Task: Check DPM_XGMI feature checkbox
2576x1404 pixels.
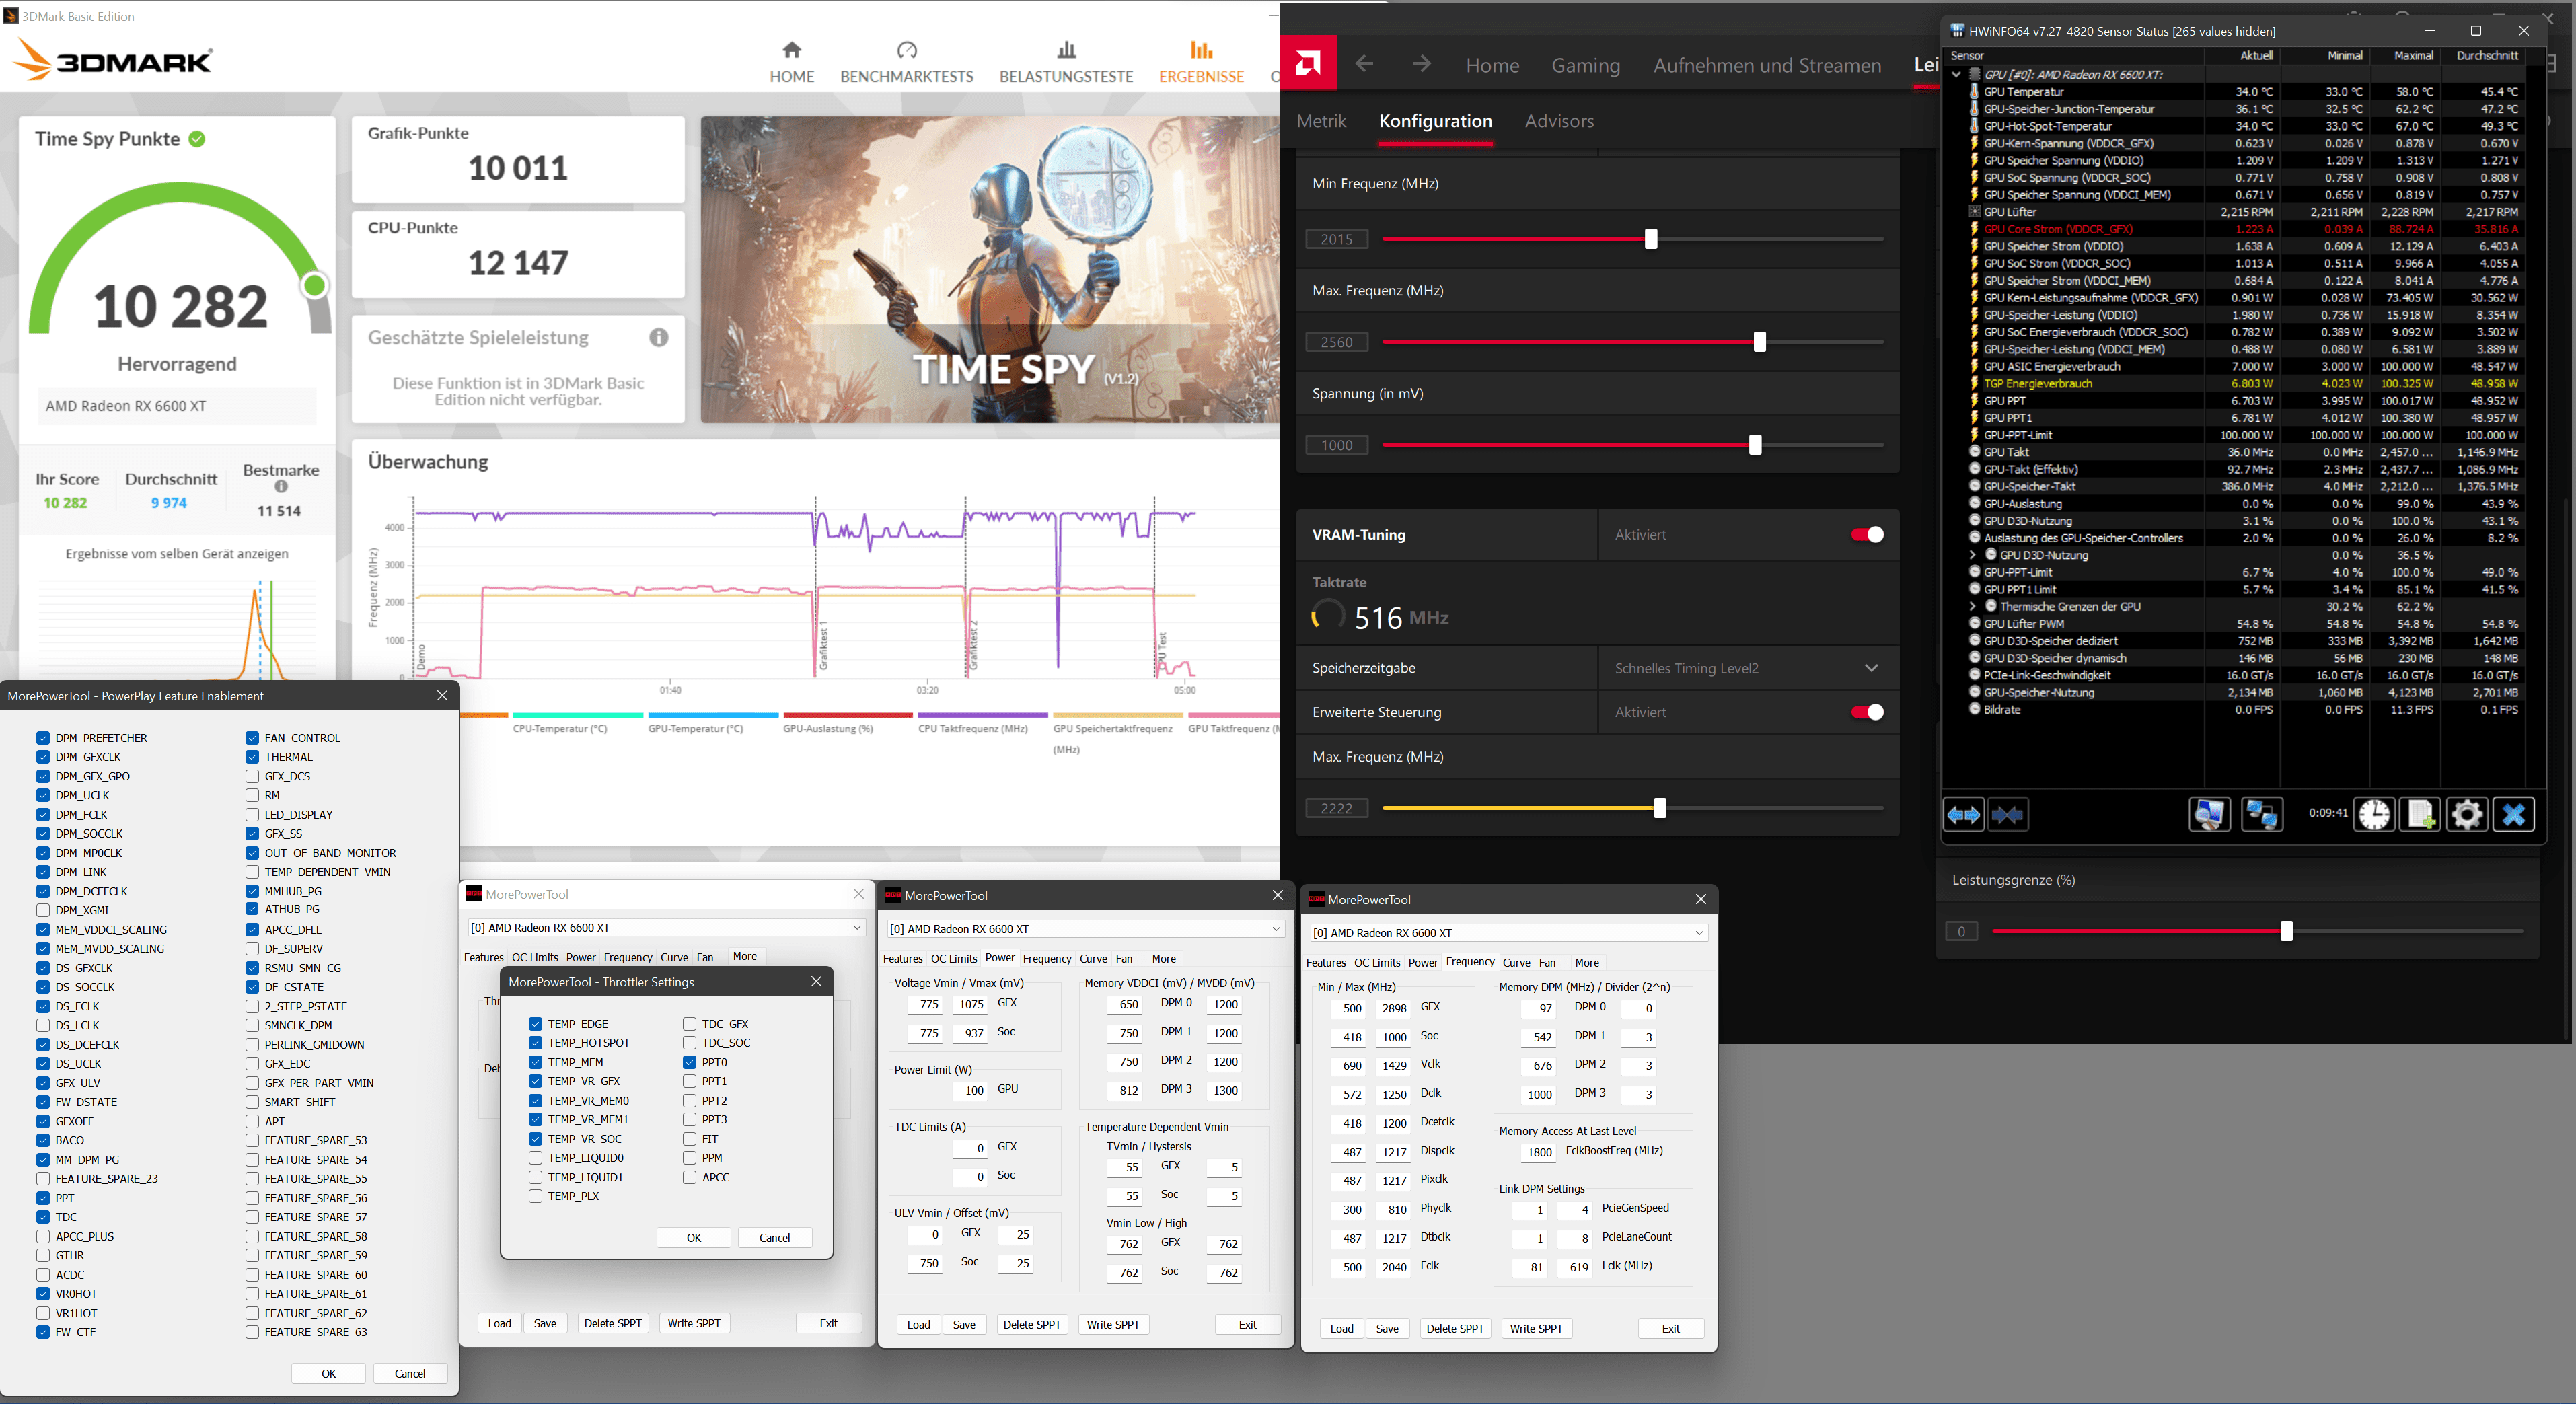Action: pyautogui.click(x=43, y=910)
